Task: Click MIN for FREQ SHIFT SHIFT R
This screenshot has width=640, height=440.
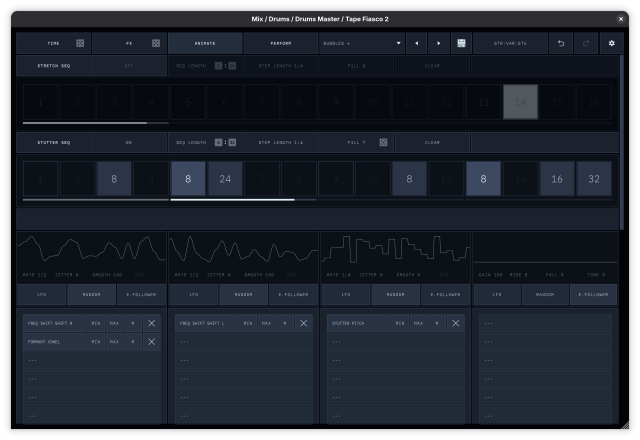Action: click(x=96, y=323)
